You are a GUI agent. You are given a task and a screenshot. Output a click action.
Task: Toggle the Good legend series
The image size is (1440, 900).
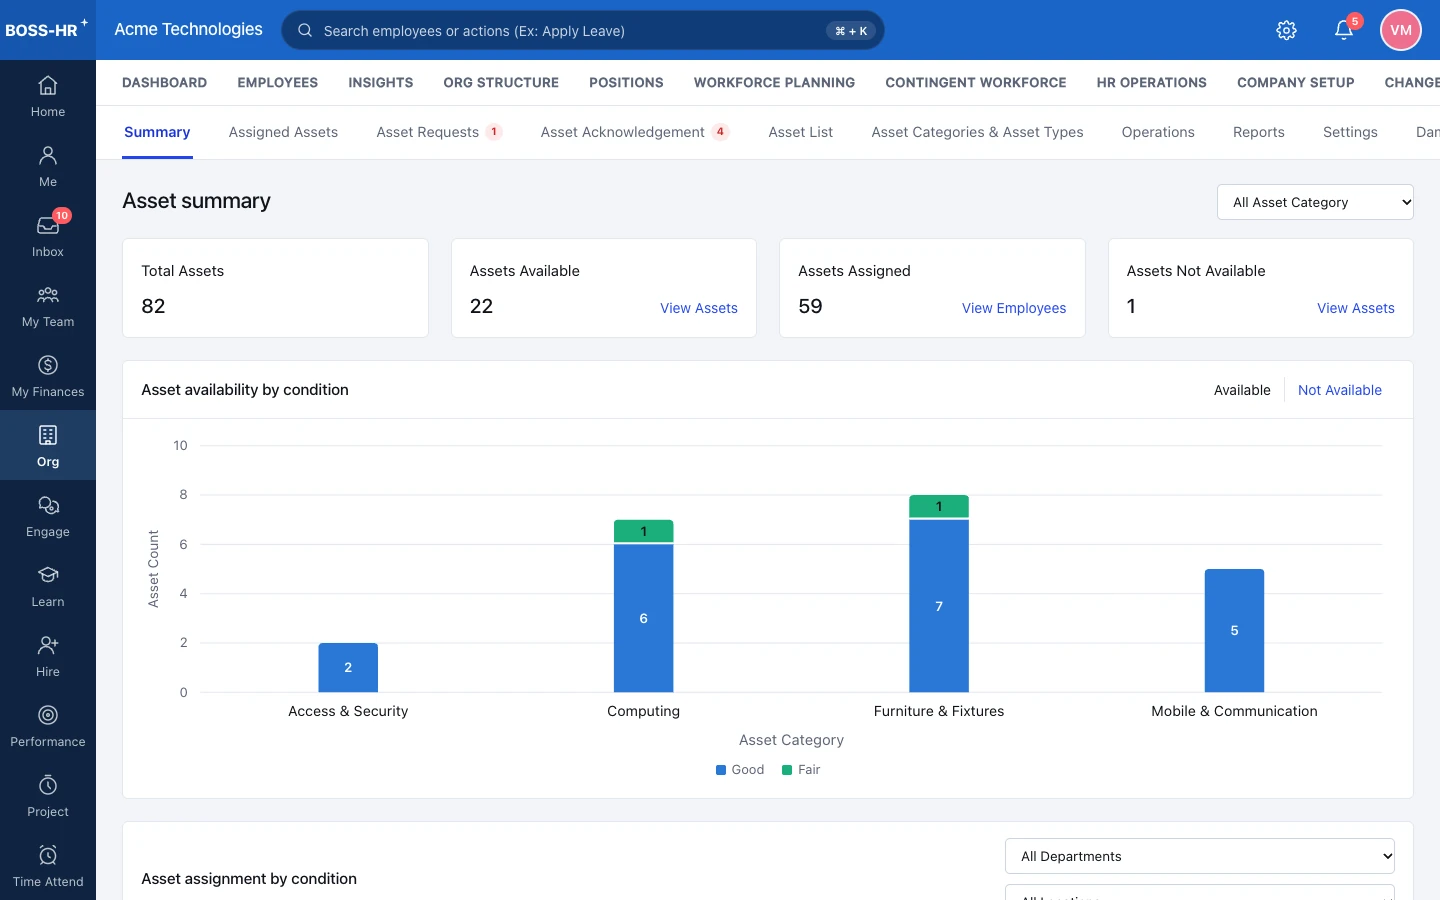[x=740, y=770]
